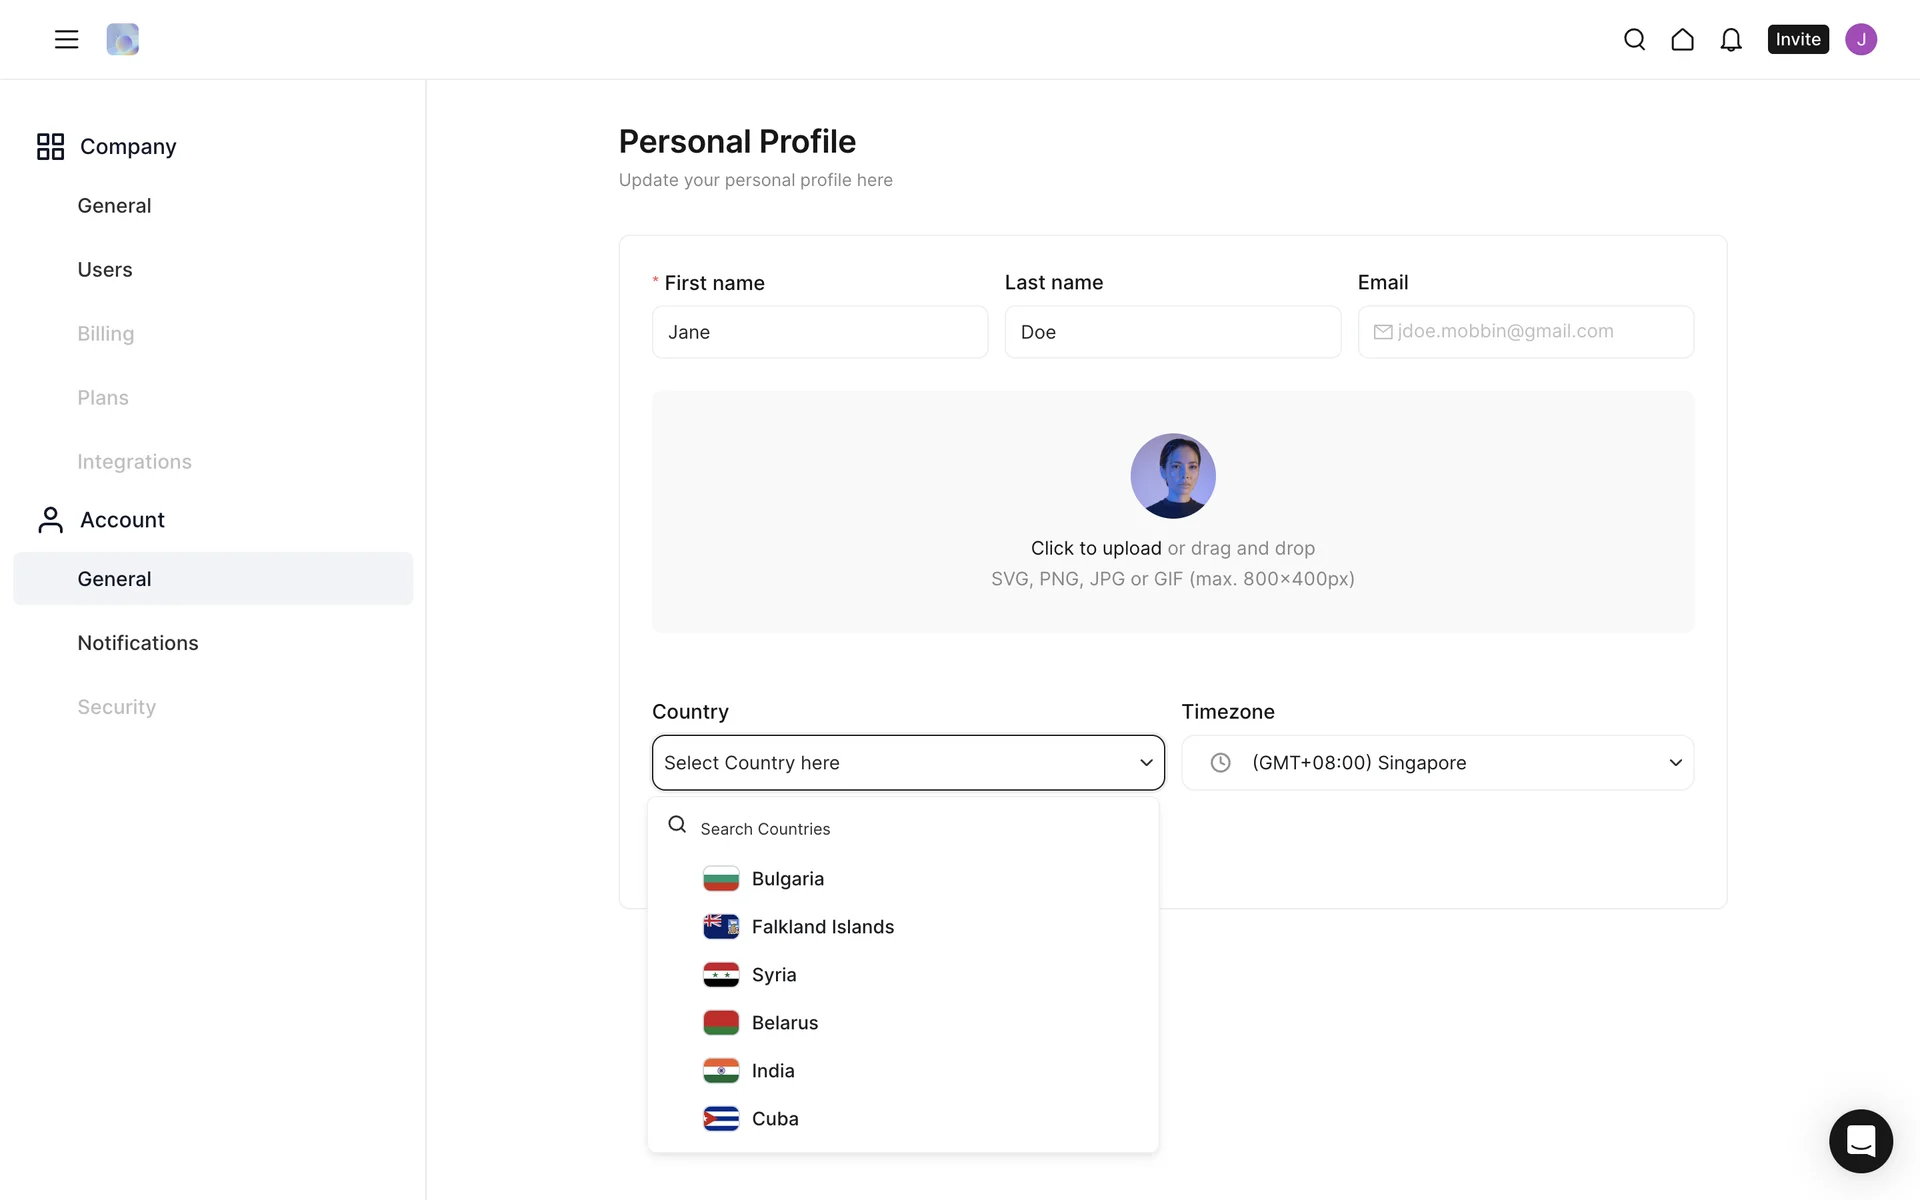
Task: Open the Timezone dropdown
Action: tap(1437, 763)
